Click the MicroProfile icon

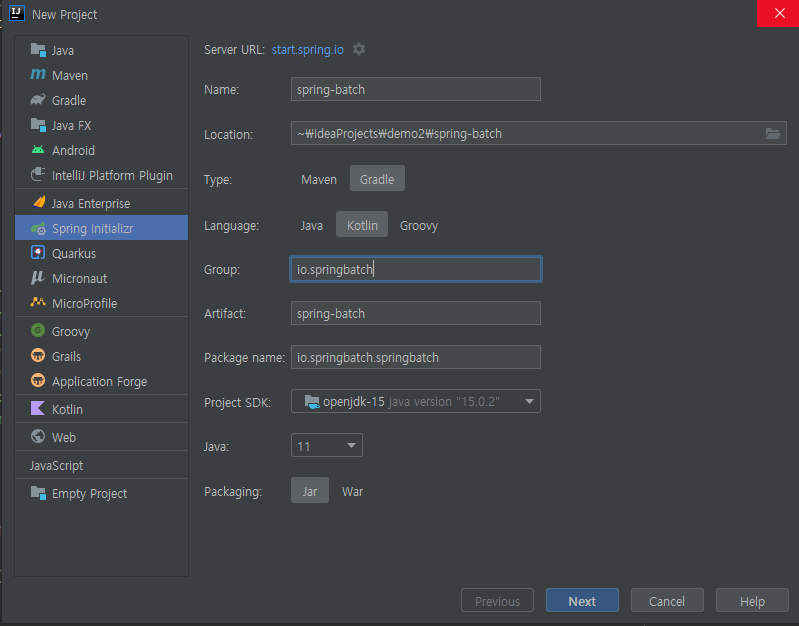pyautogui.click(x=38, y=302)
